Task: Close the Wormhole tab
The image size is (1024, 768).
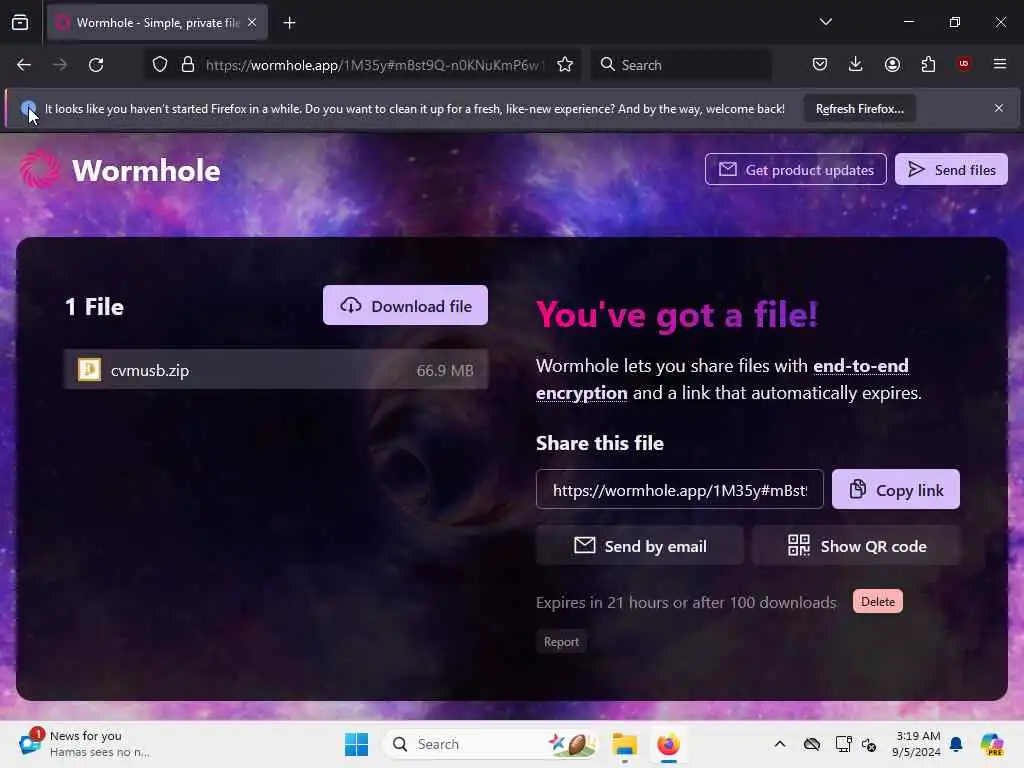Action: click(252, 23)
